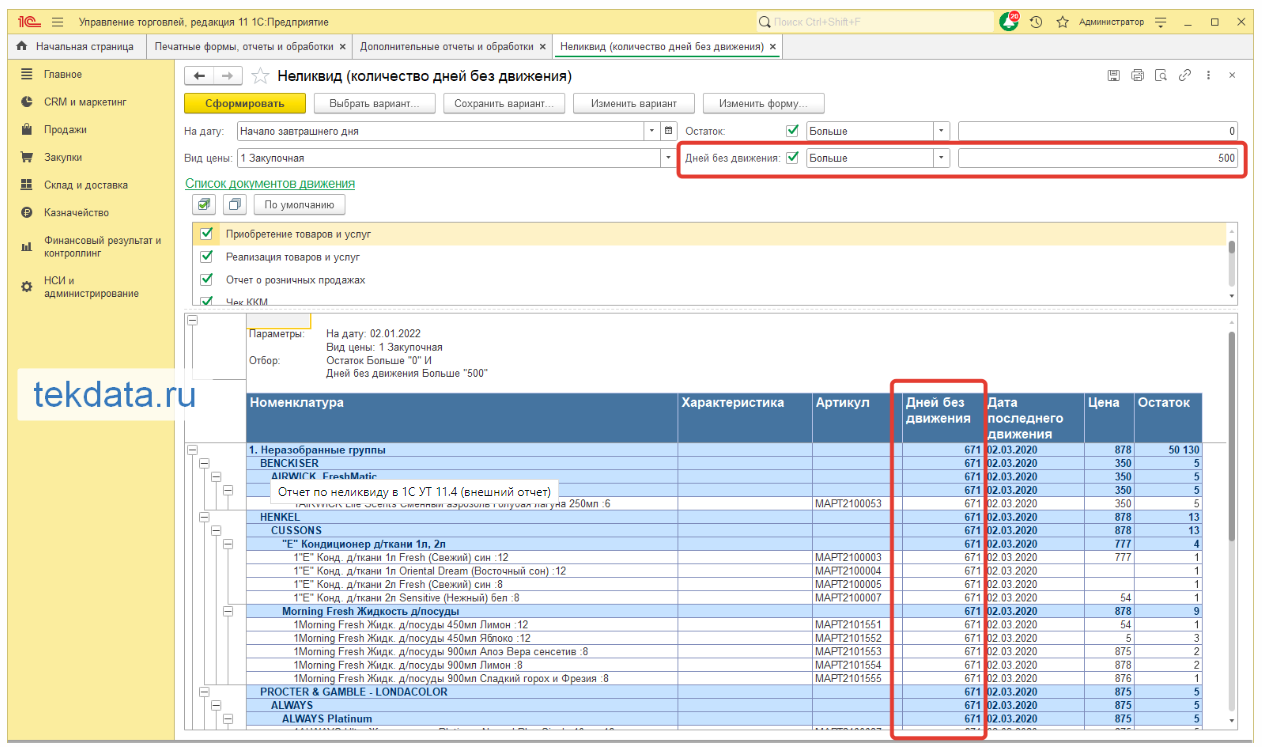Screen dimensions: 1262x747
Task: Open the На дату dropdown arrow
Action: [652, 131]
